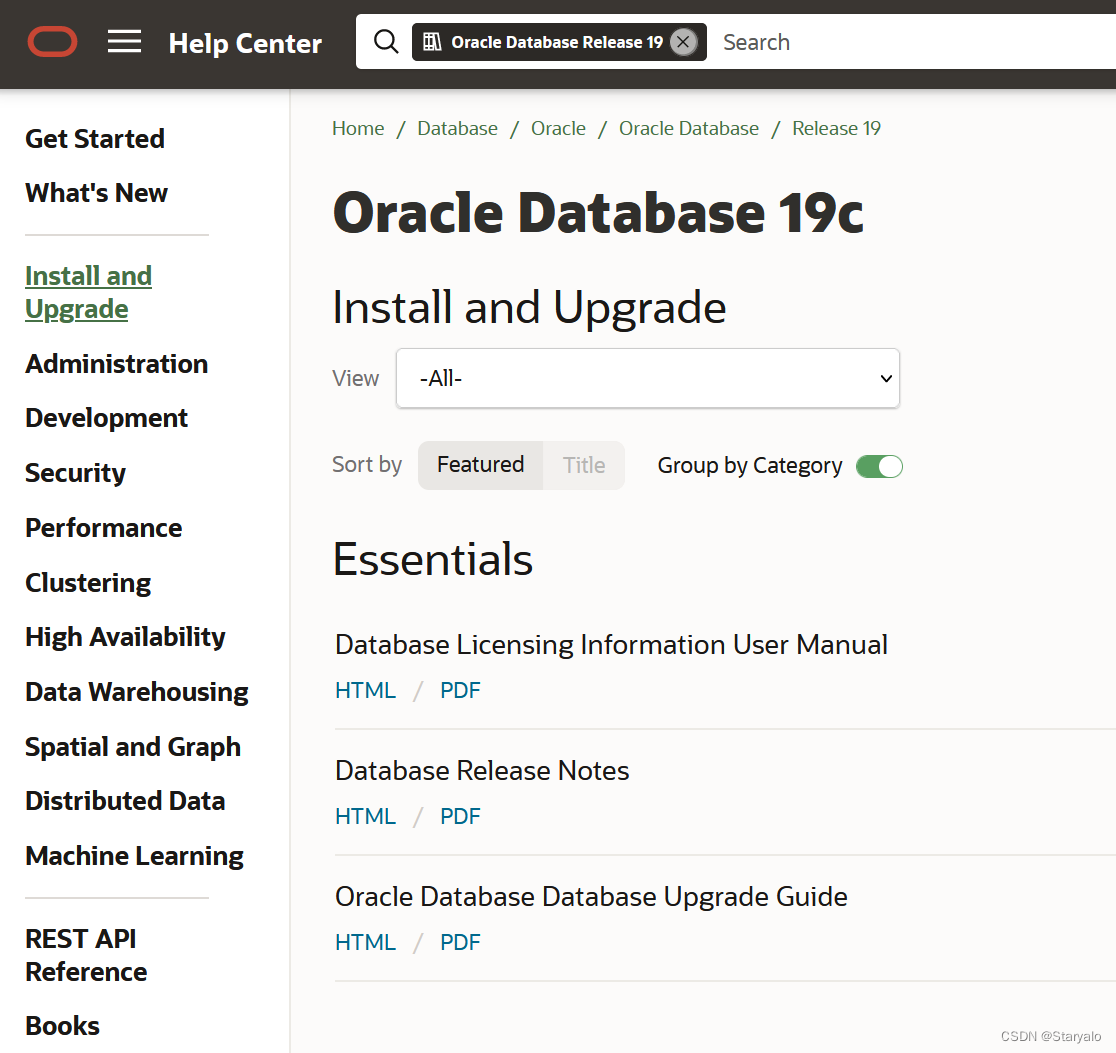The image size is (1116, 1053).
Task: Open Database breadcrumb link
Action: (457, 128)
